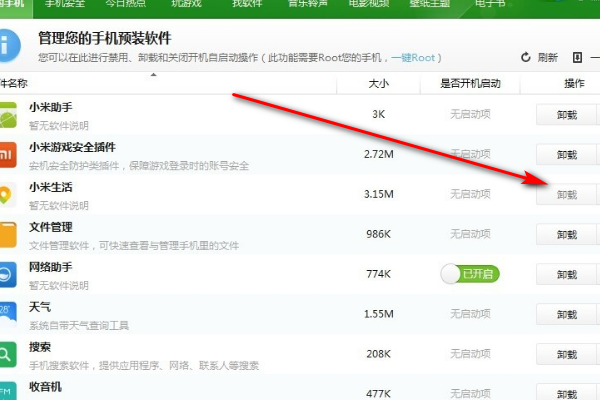Click the 986K size value
This screenshot has height=400, width=600.
(x=378, y=234)
